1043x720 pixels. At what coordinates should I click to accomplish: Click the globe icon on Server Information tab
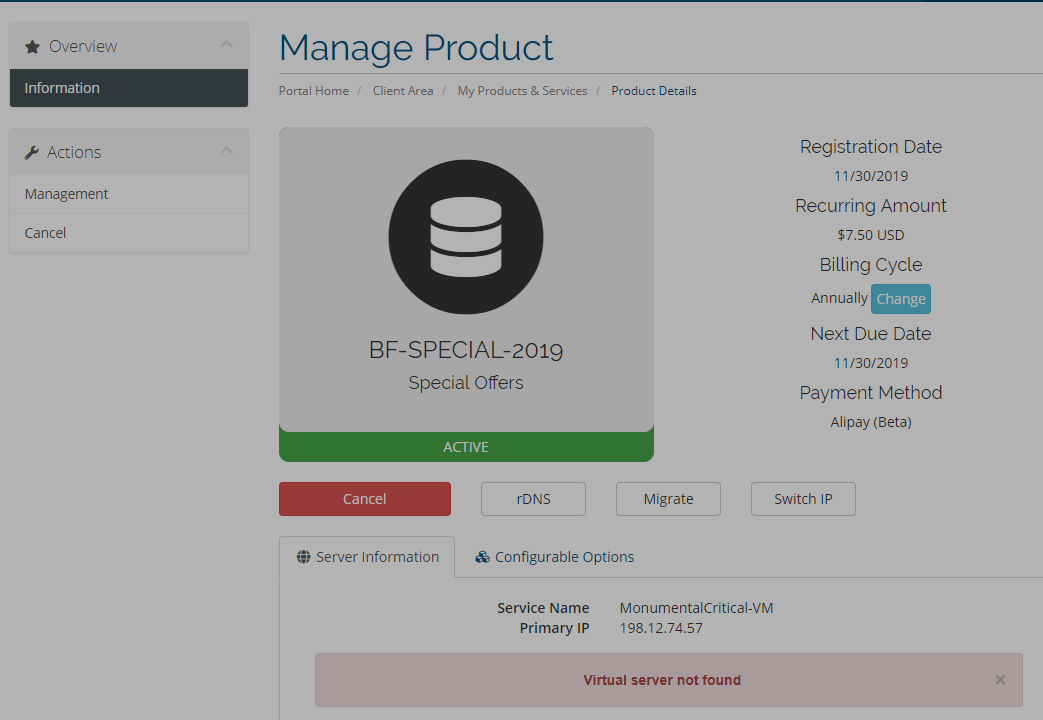pos(304,557)
